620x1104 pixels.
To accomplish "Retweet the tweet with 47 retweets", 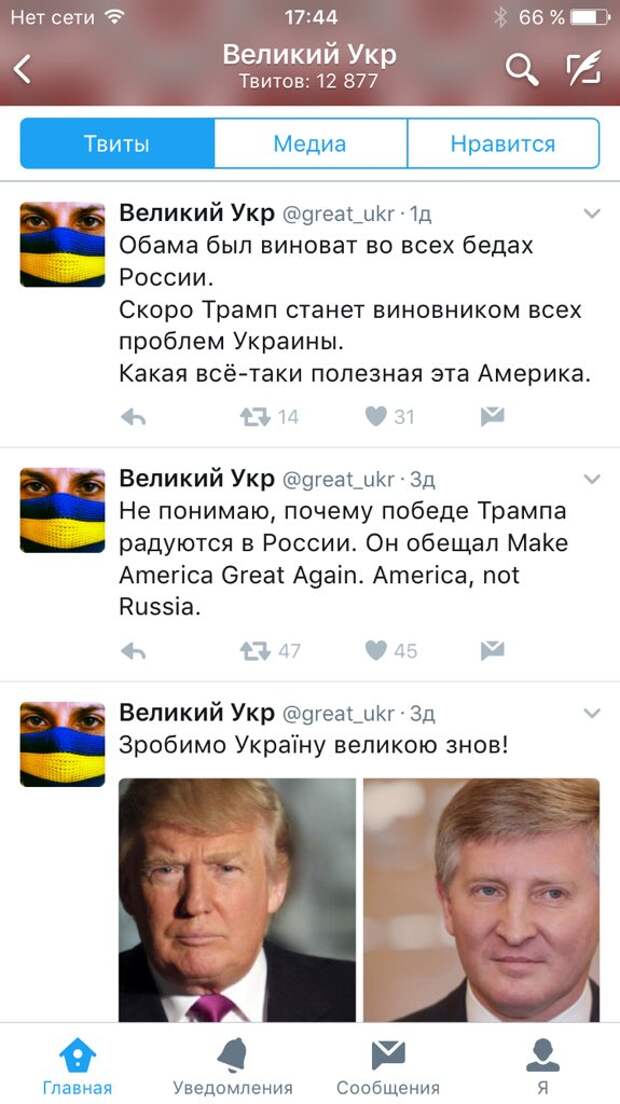I will coord(255,651).
